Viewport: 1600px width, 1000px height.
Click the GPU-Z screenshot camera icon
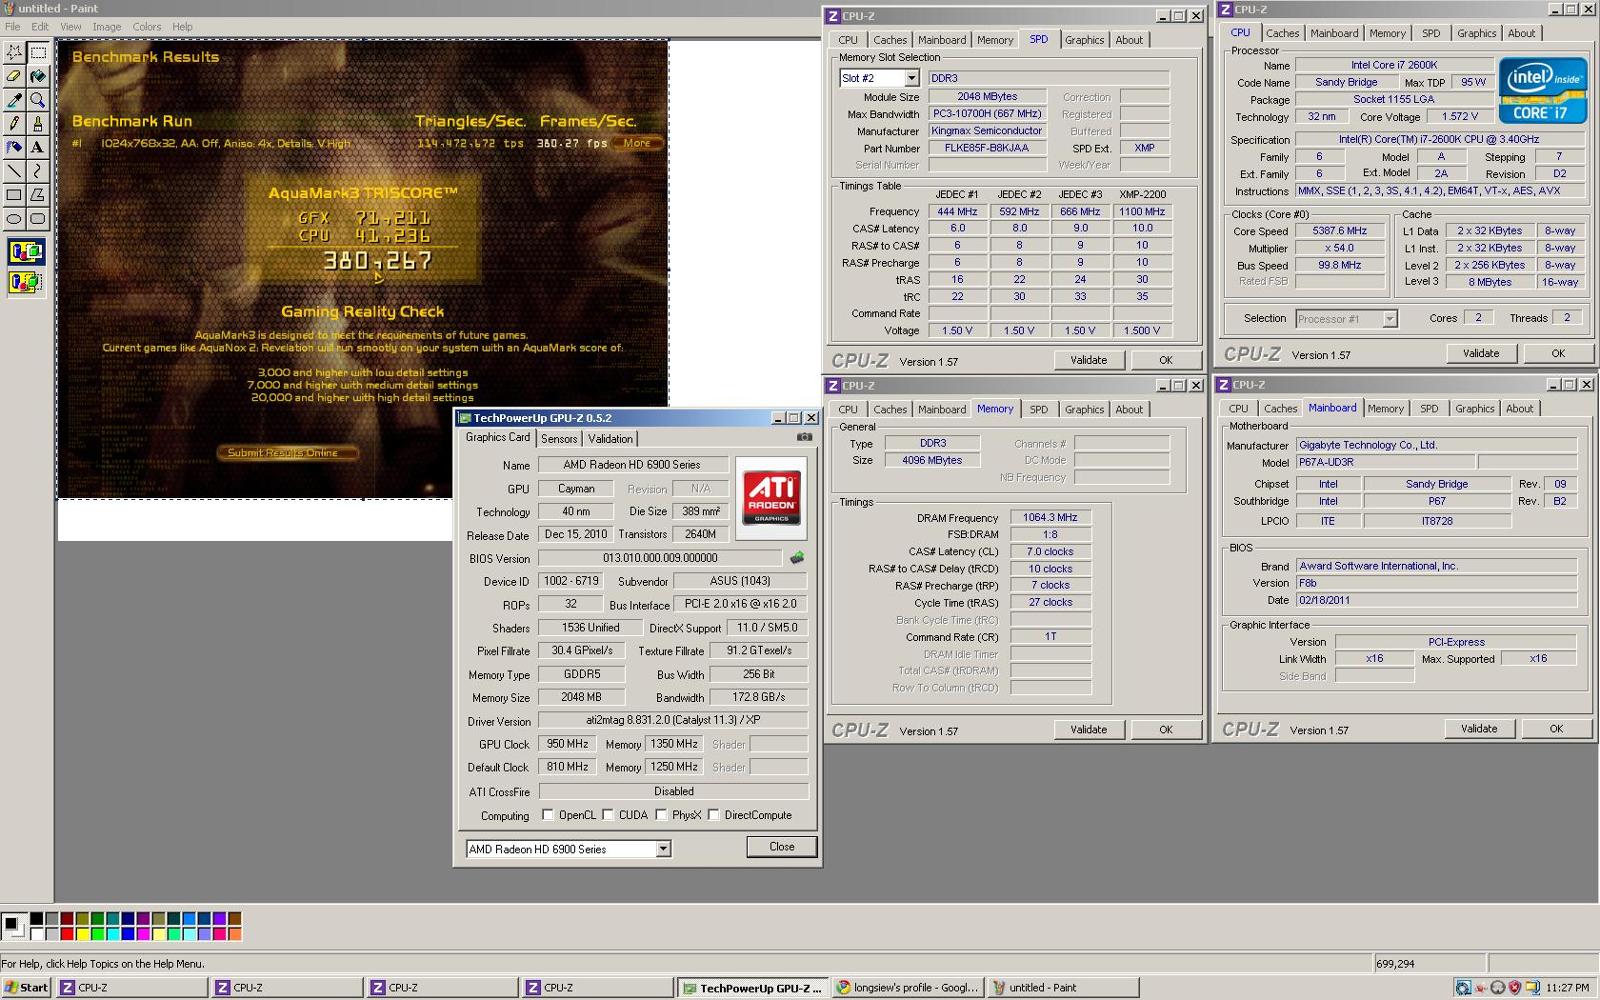tap(804, 437)
